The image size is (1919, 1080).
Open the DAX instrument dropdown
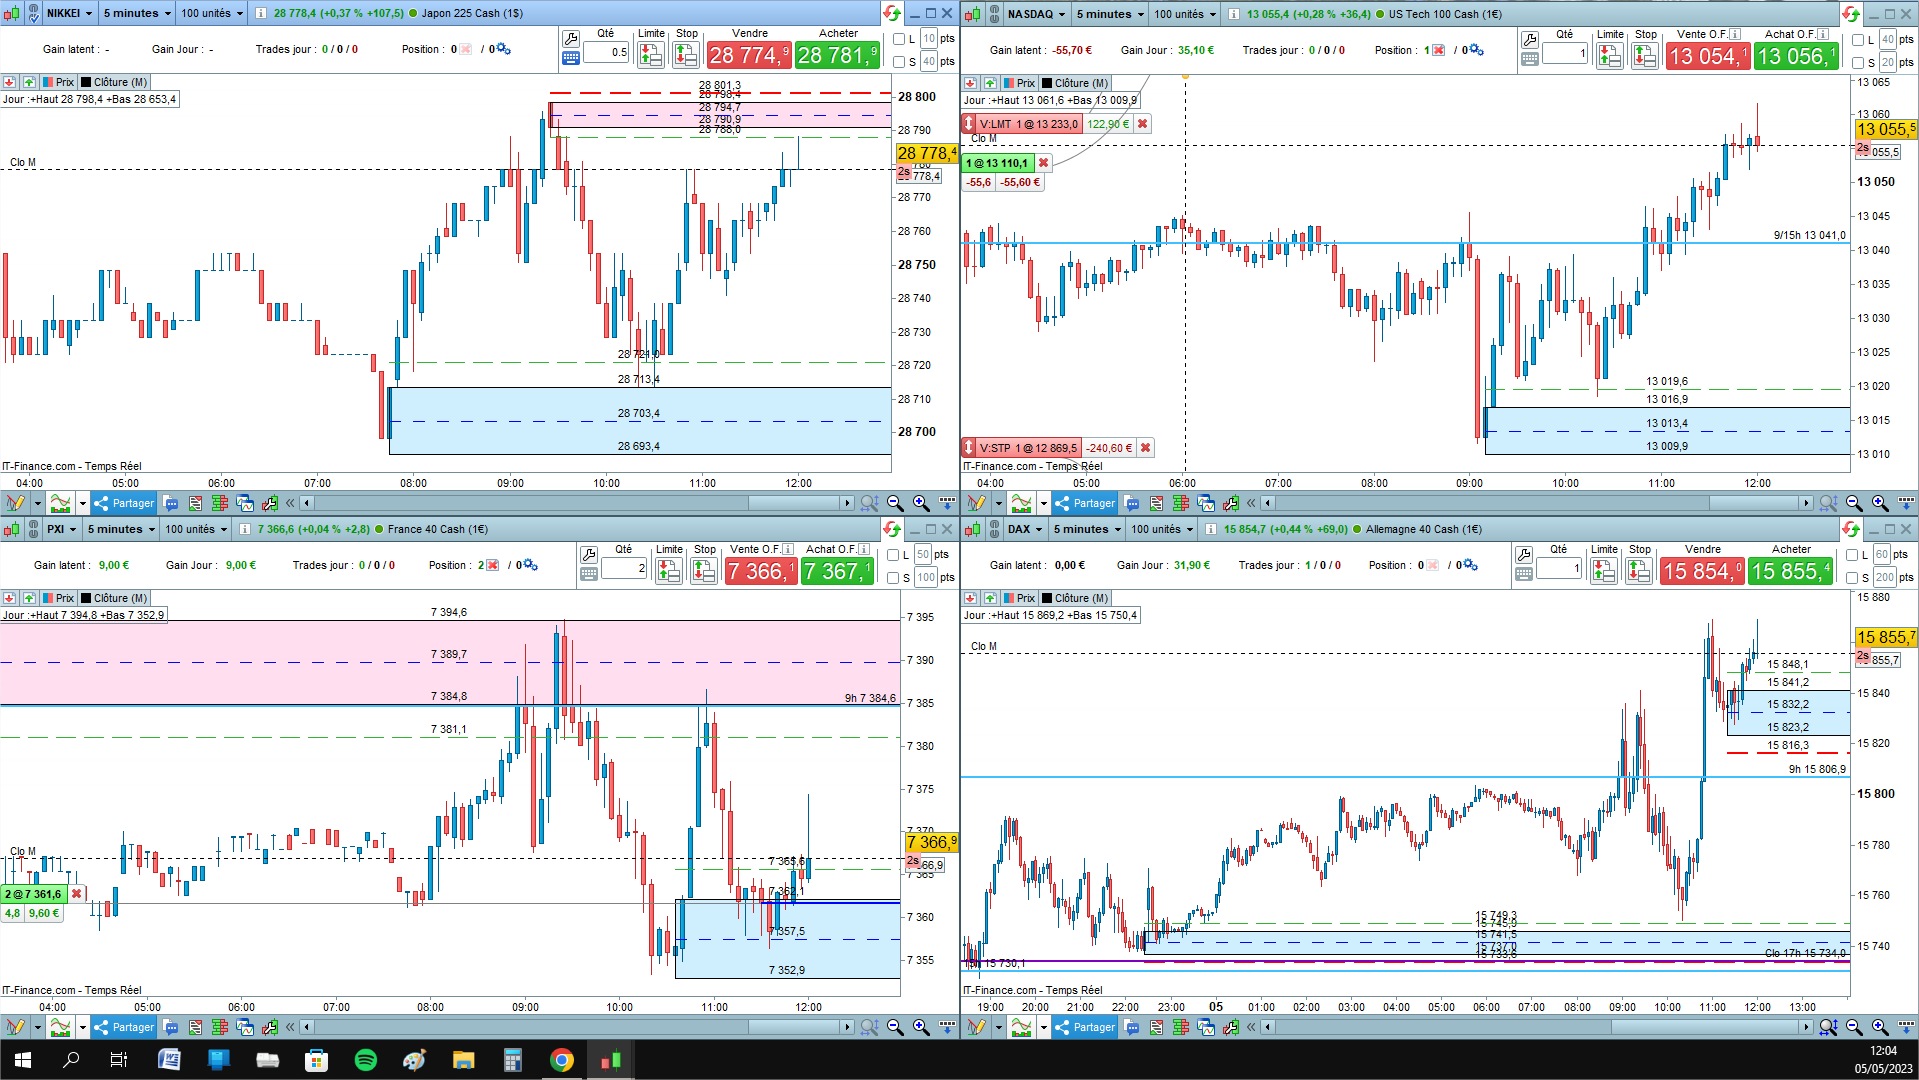[x=1025, y=529]
